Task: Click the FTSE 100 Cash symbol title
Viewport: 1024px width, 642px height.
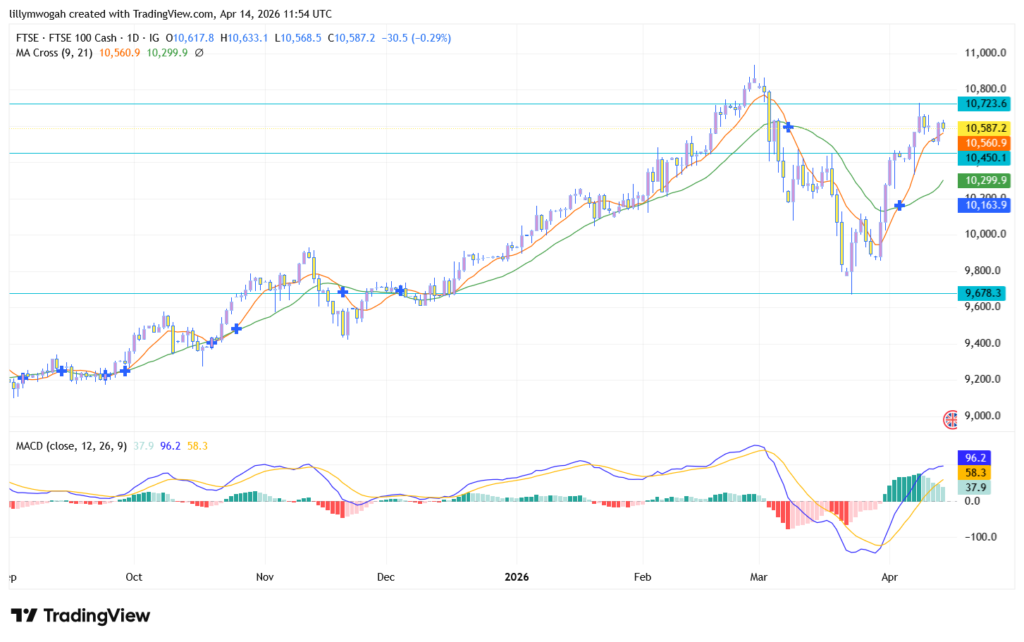Action: tap(88, 37)
